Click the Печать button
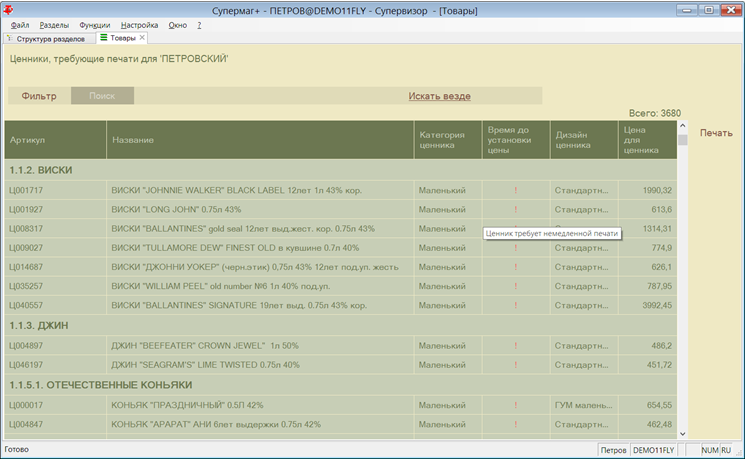This screenshot has width=746, height=461. (716, 133)
